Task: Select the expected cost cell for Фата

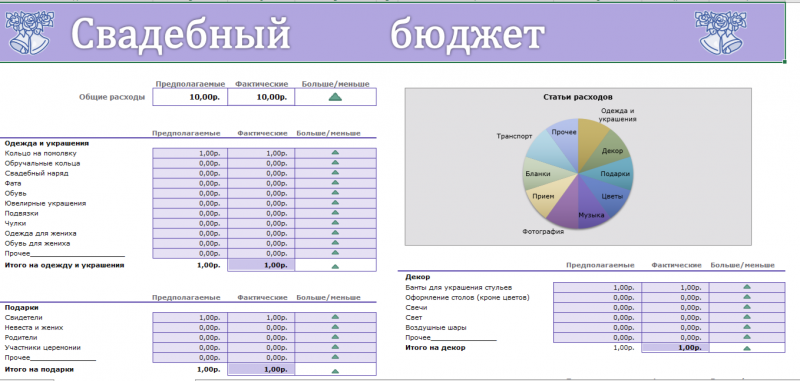Action: pyautogui.click(x=190, y=183)
